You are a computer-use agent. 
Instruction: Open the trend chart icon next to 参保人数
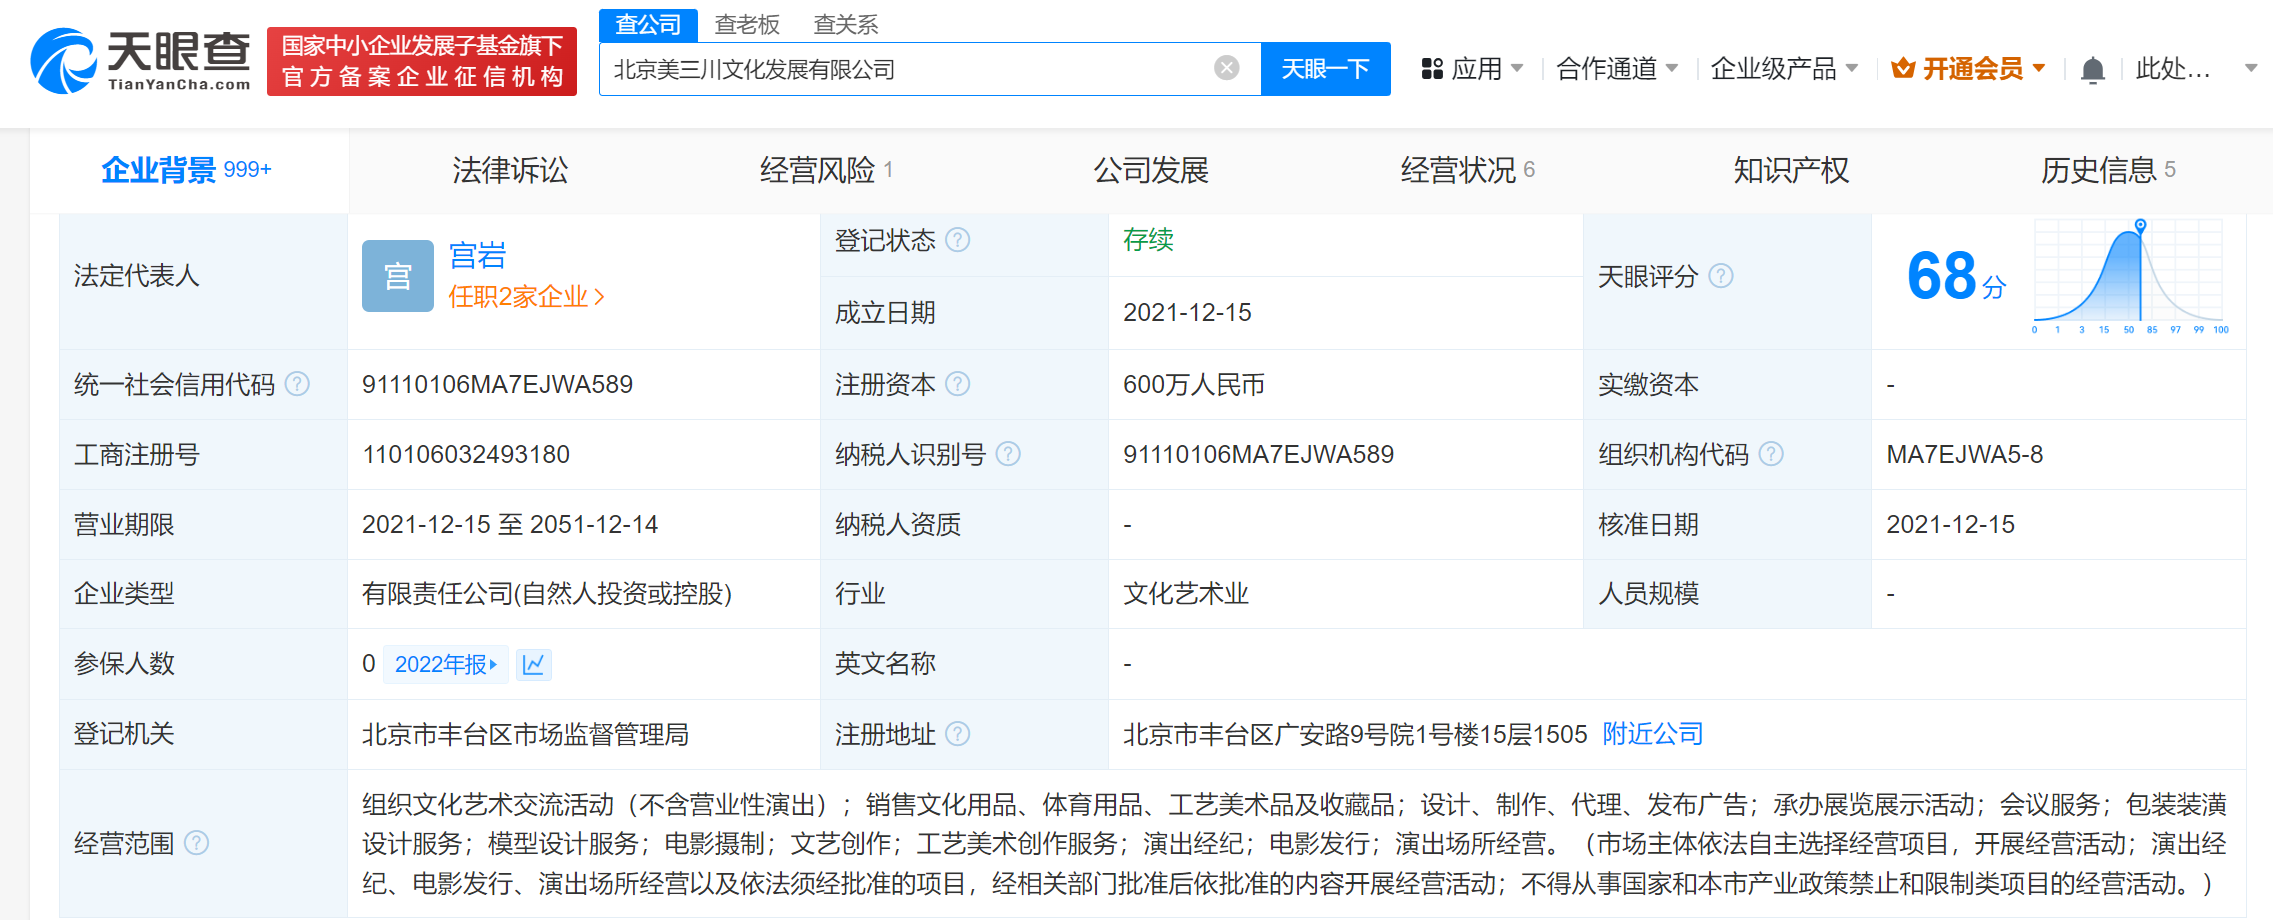coord(533,664)
